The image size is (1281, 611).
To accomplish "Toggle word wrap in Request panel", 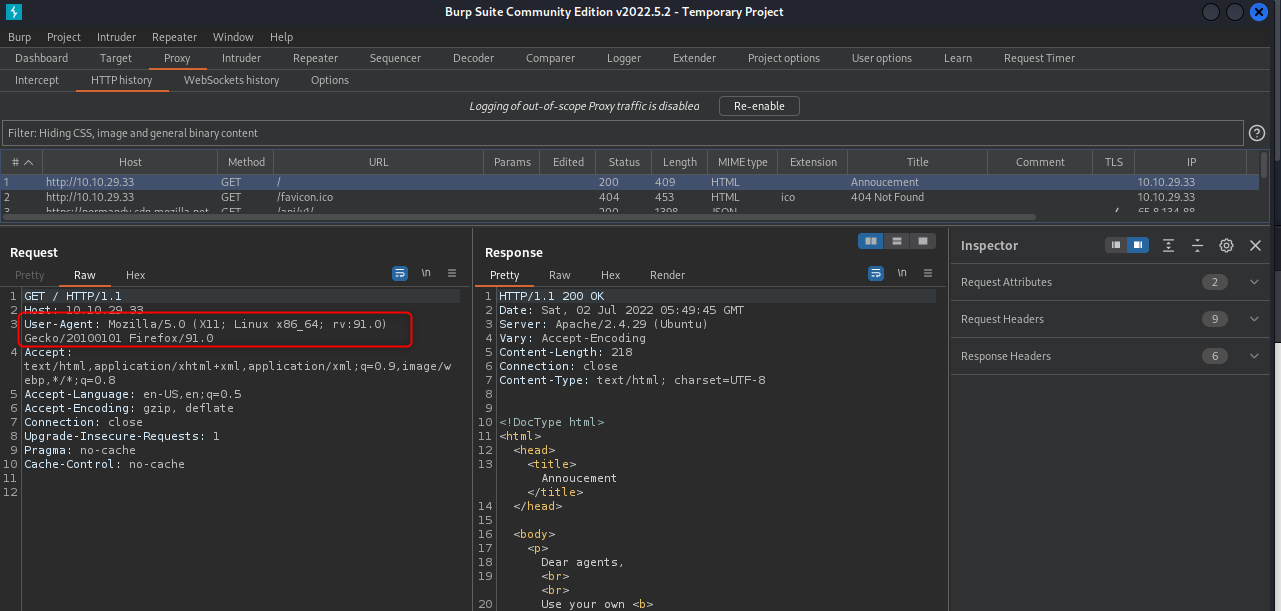I will point(400,273).
